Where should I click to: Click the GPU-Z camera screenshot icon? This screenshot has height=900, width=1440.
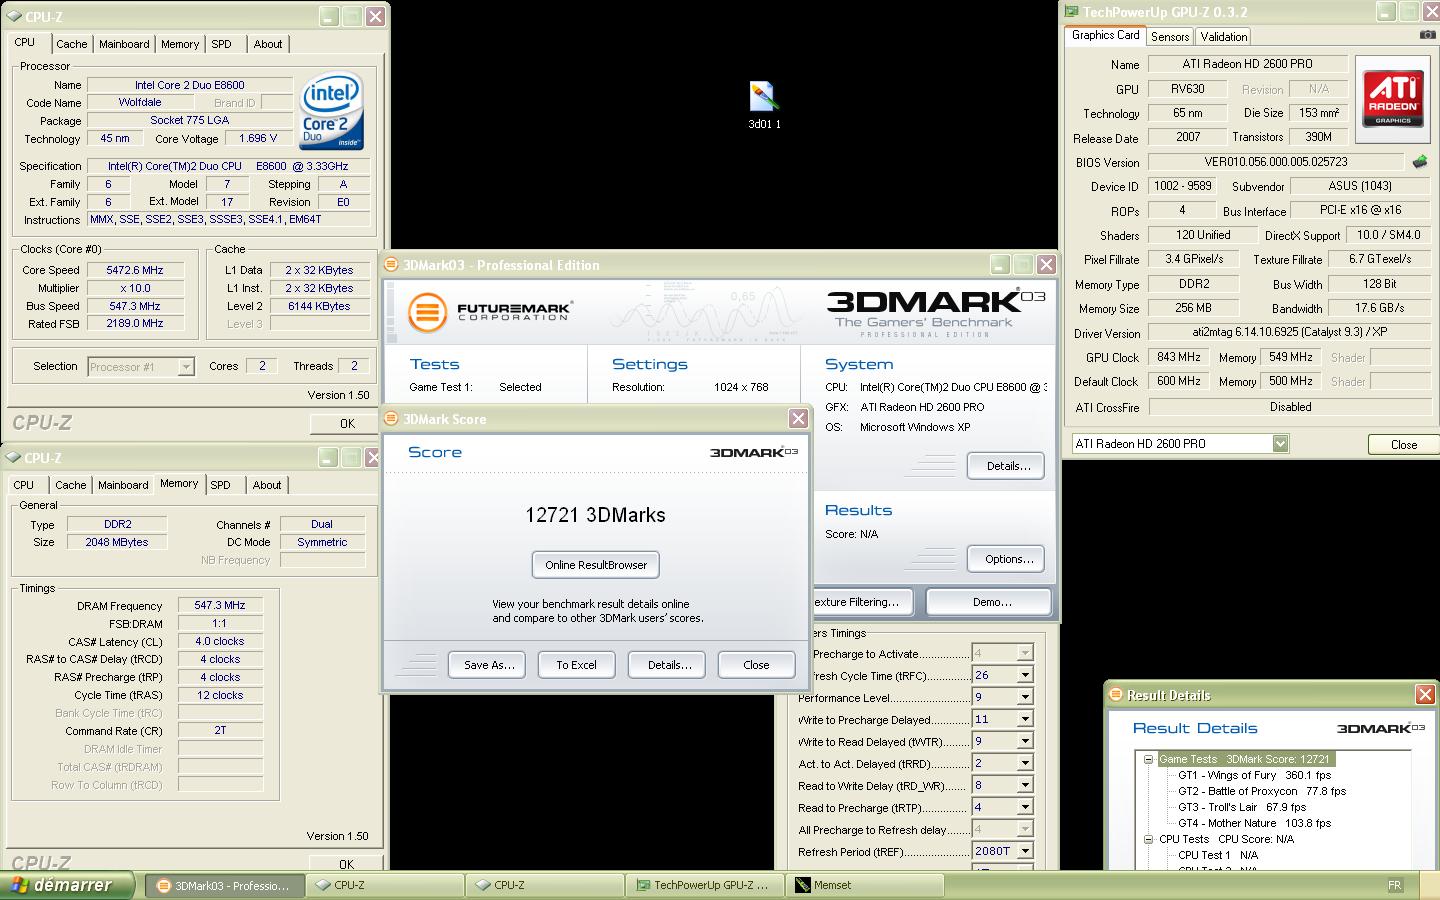click(1427, 35)
